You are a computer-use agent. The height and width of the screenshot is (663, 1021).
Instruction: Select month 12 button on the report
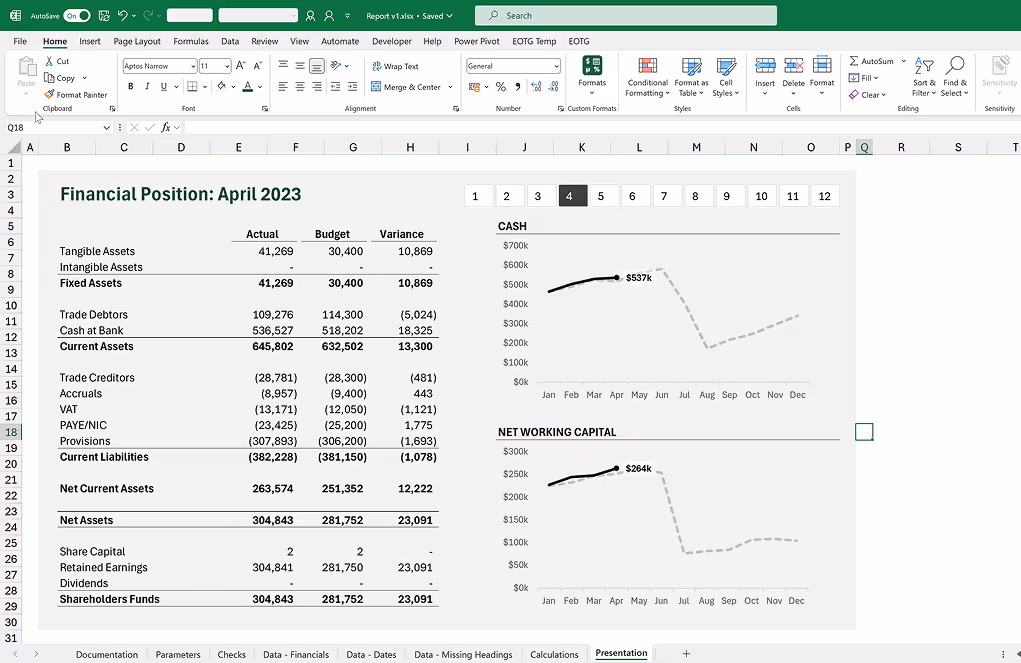click(x=824, y=196)
